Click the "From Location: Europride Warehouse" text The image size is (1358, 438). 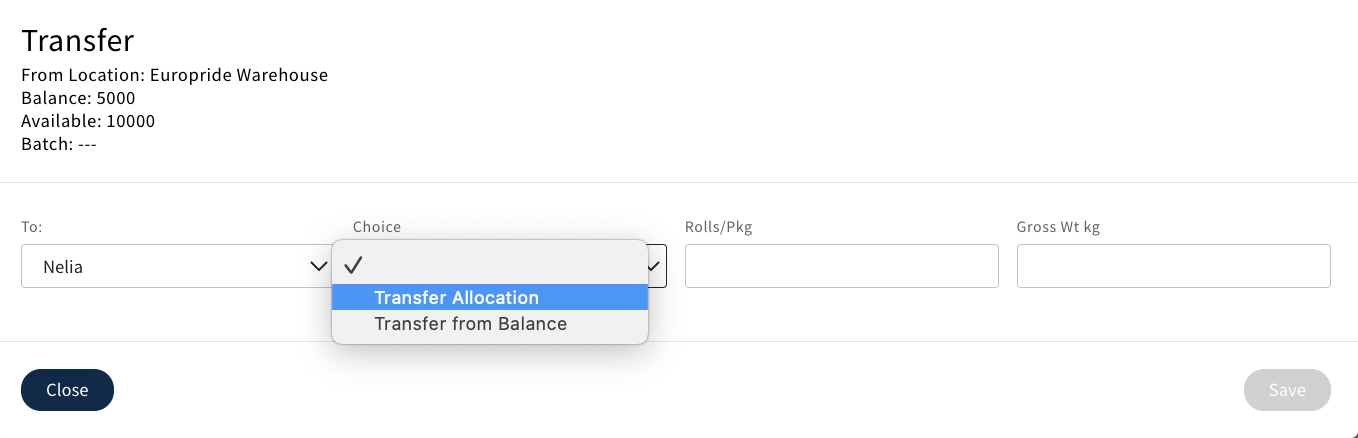click(x=174, y=75)
